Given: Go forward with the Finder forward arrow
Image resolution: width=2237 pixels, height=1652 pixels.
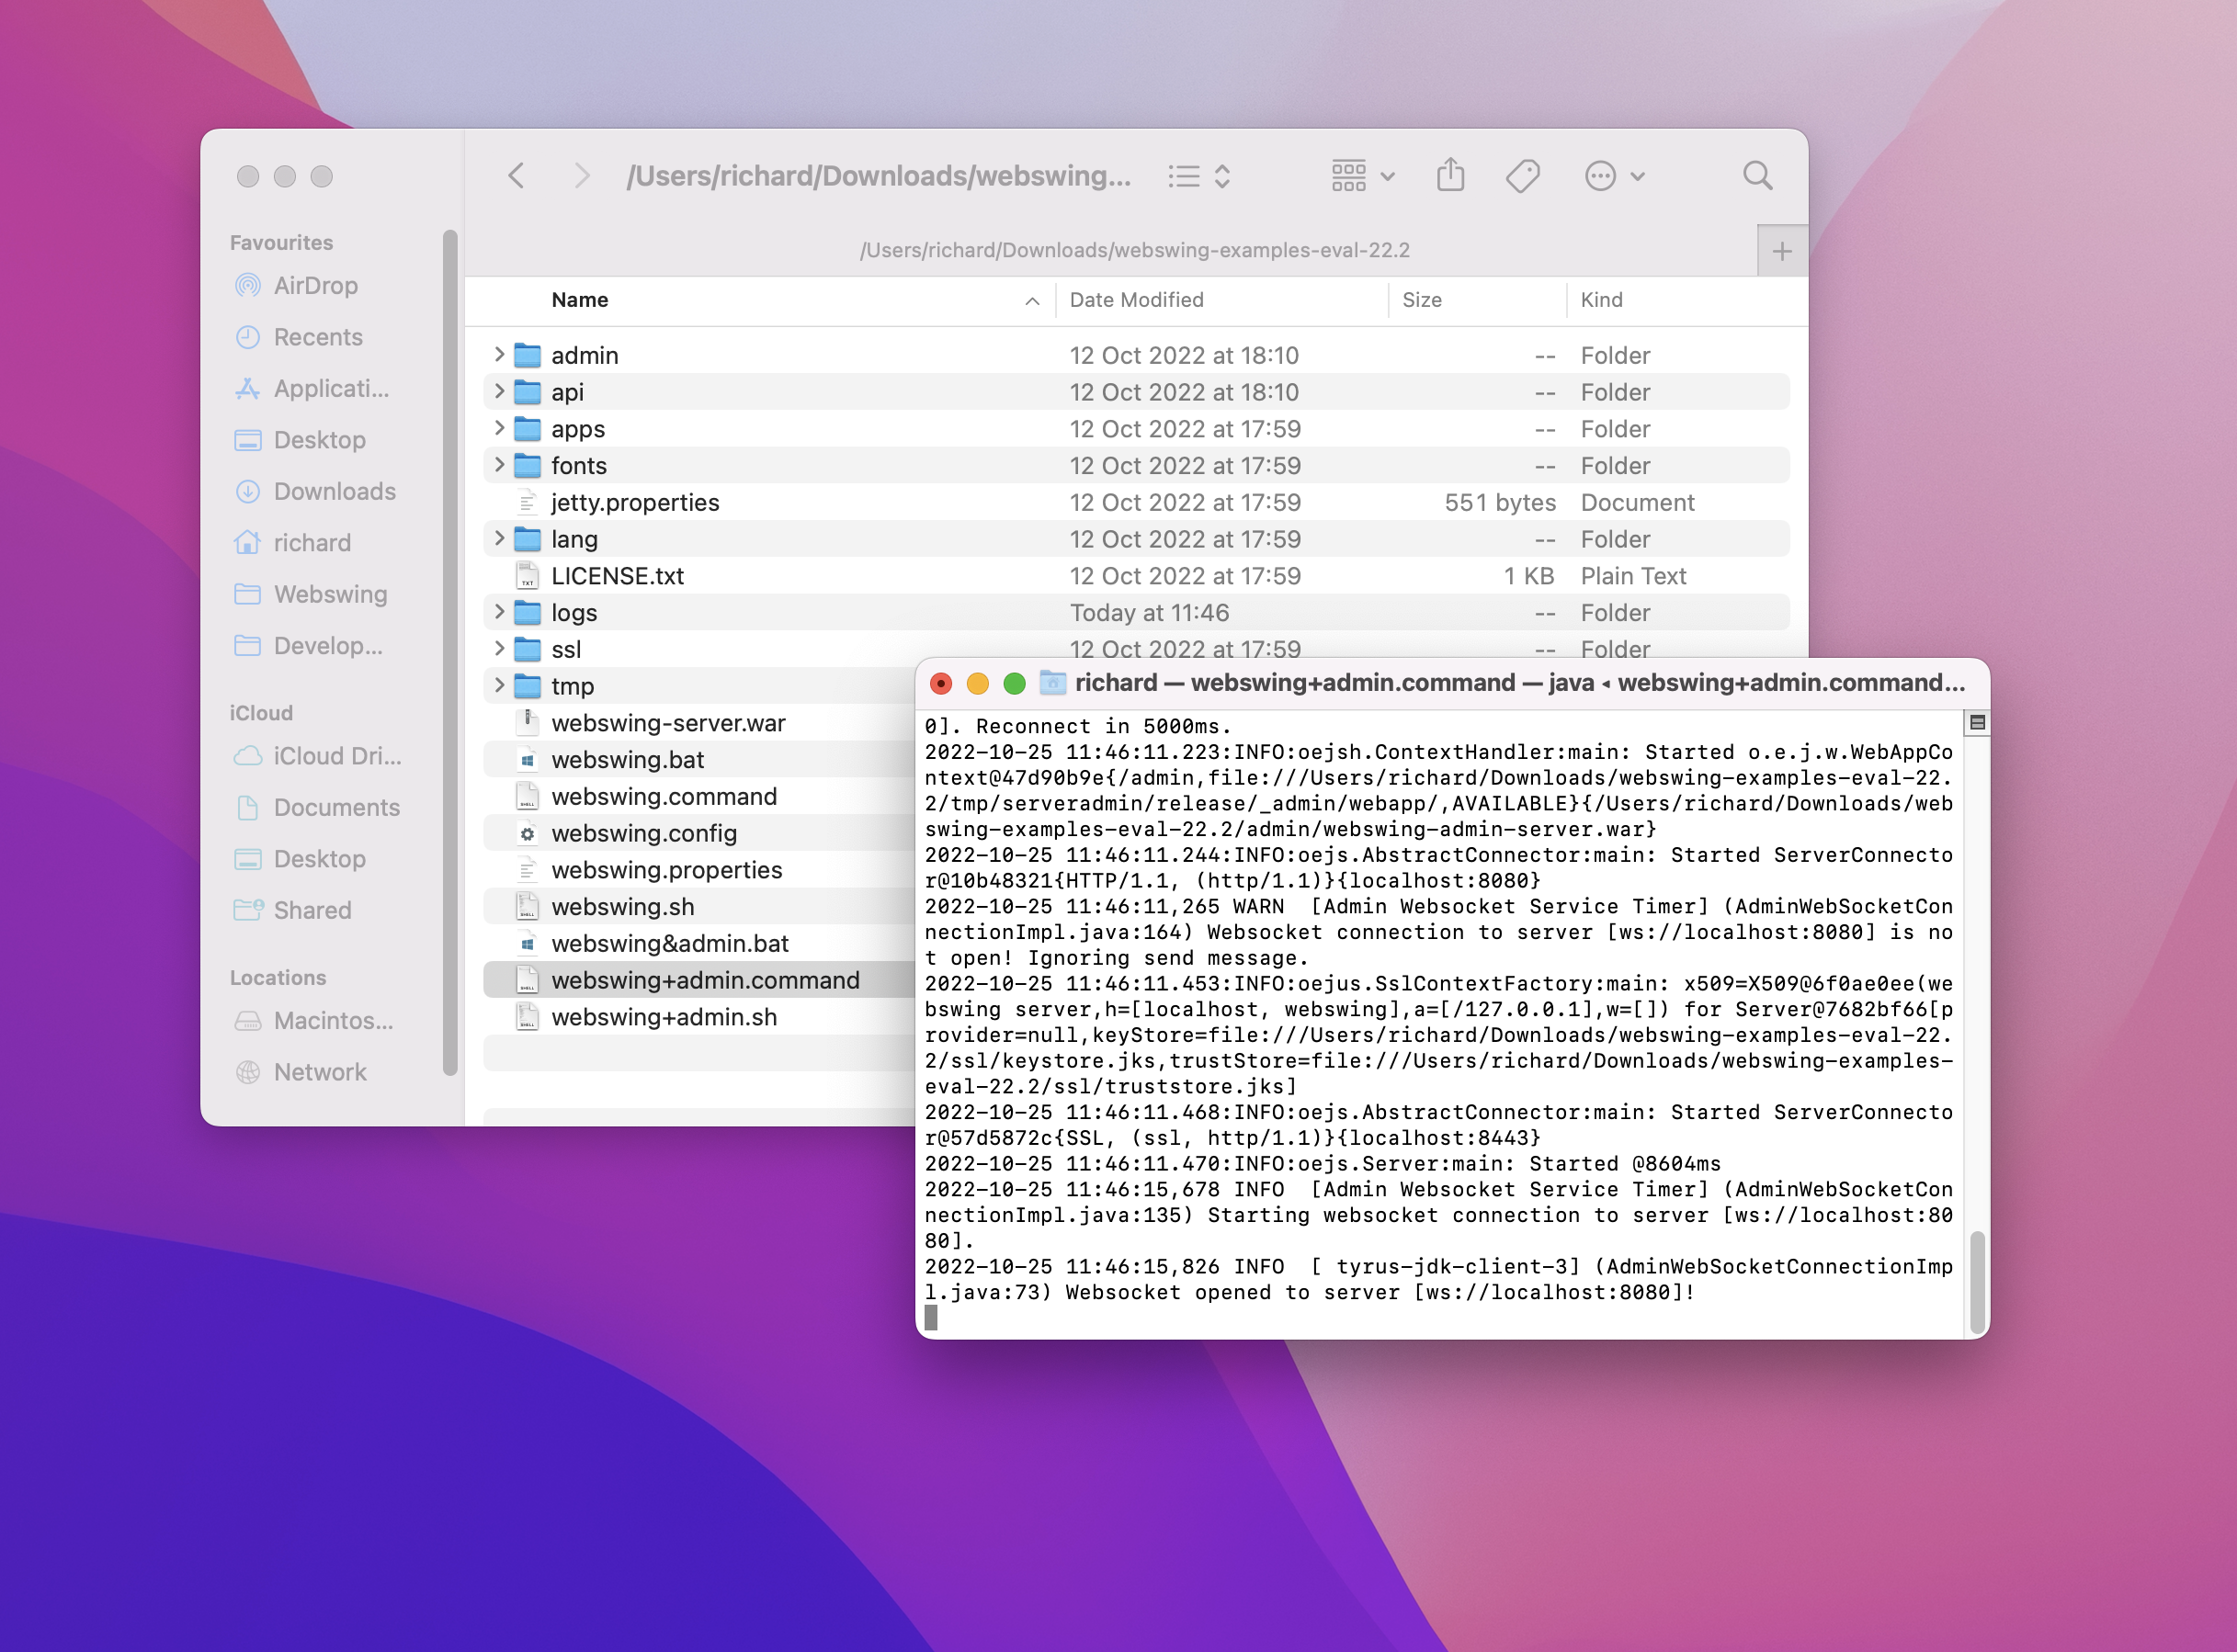Looking at the screenshot, I should [581, 176].
